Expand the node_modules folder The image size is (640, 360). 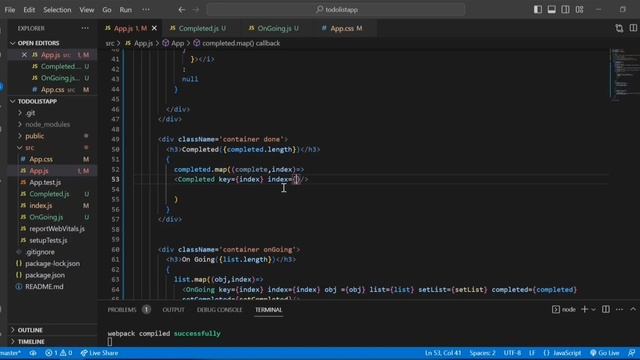click(x=47, y=124)
